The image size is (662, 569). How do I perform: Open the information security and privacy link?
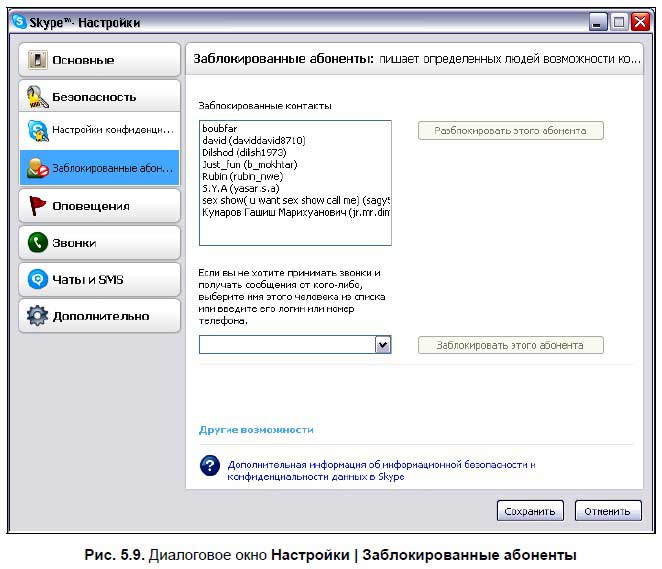pos(381,471)
